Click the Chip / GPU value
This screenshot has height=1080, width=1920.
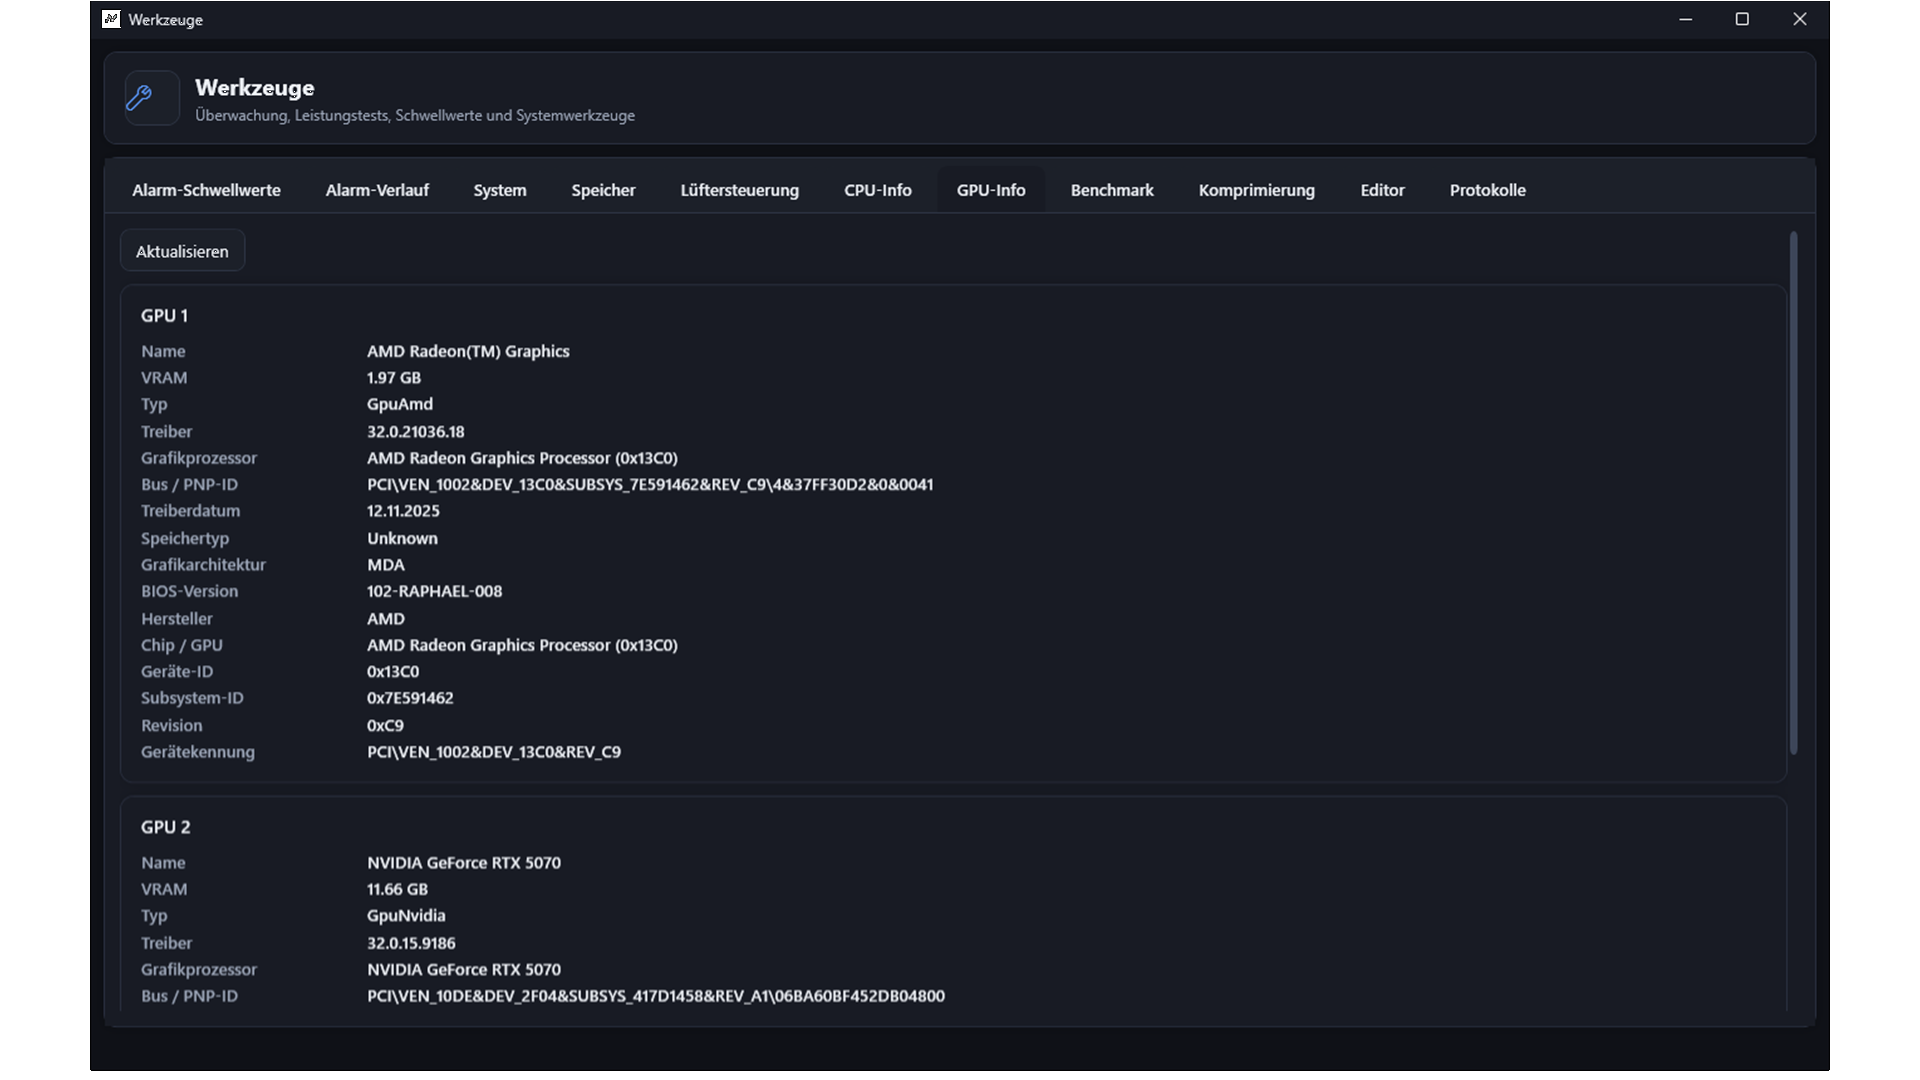pos(522,645)
